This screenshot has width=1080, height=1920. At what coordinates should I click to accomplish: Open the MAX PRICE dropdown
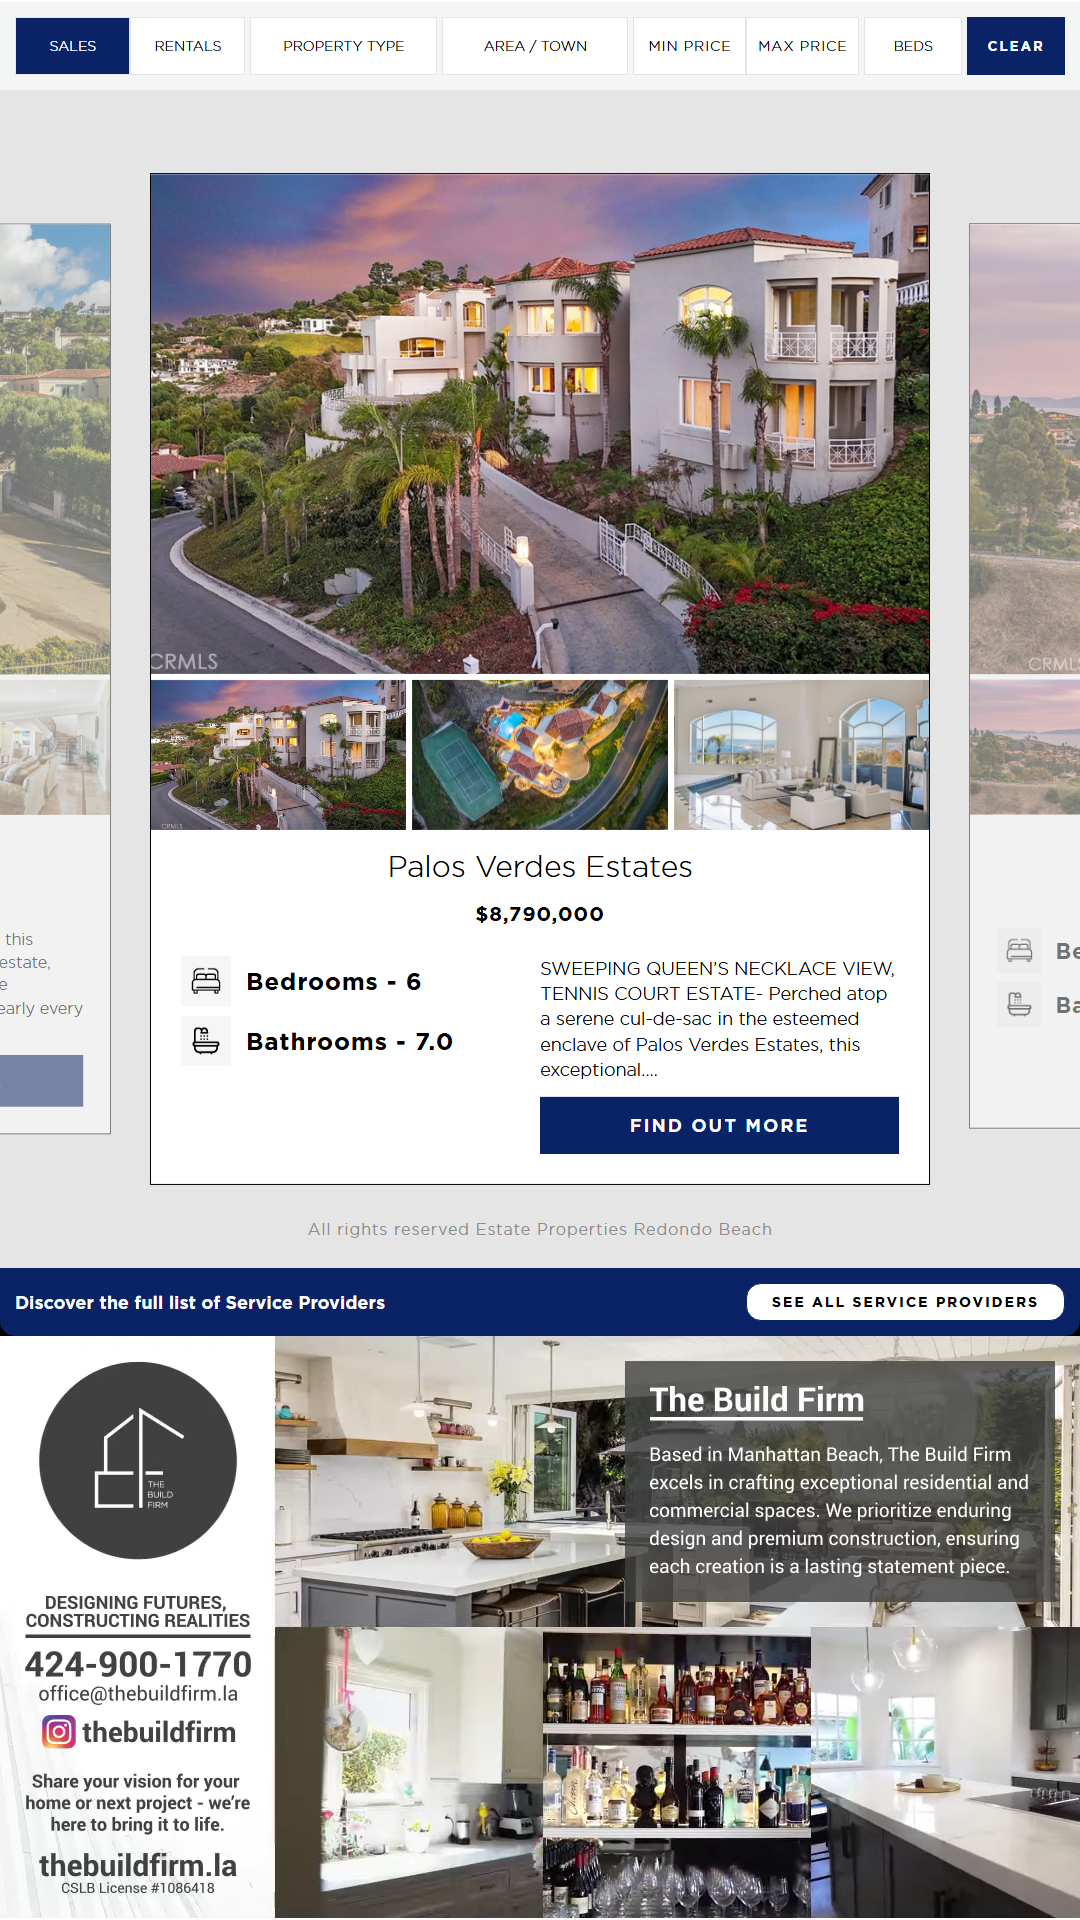click(x=802, y=46)
